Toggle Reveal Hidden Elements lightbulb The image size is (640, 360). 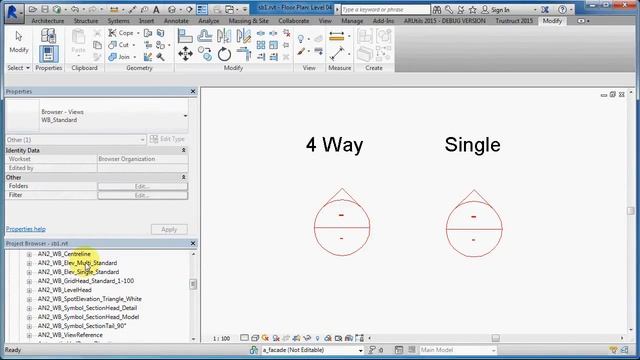[318, 338]
